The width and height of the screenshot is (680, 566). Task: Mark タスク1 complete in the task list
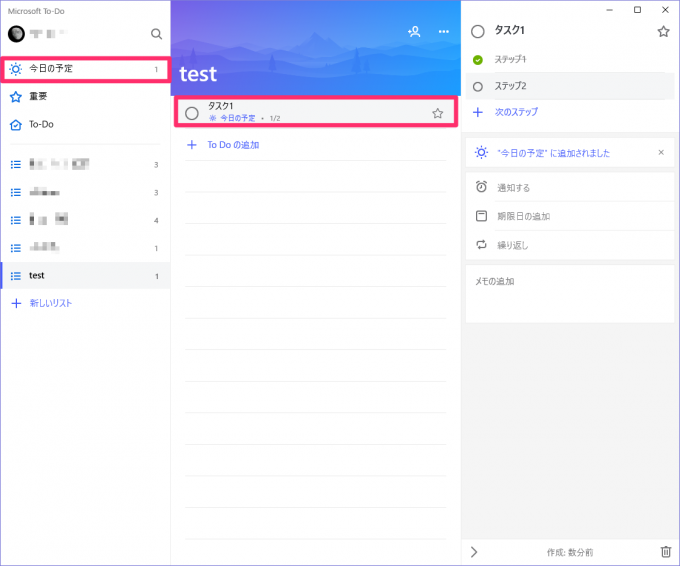tap(192, 113)
